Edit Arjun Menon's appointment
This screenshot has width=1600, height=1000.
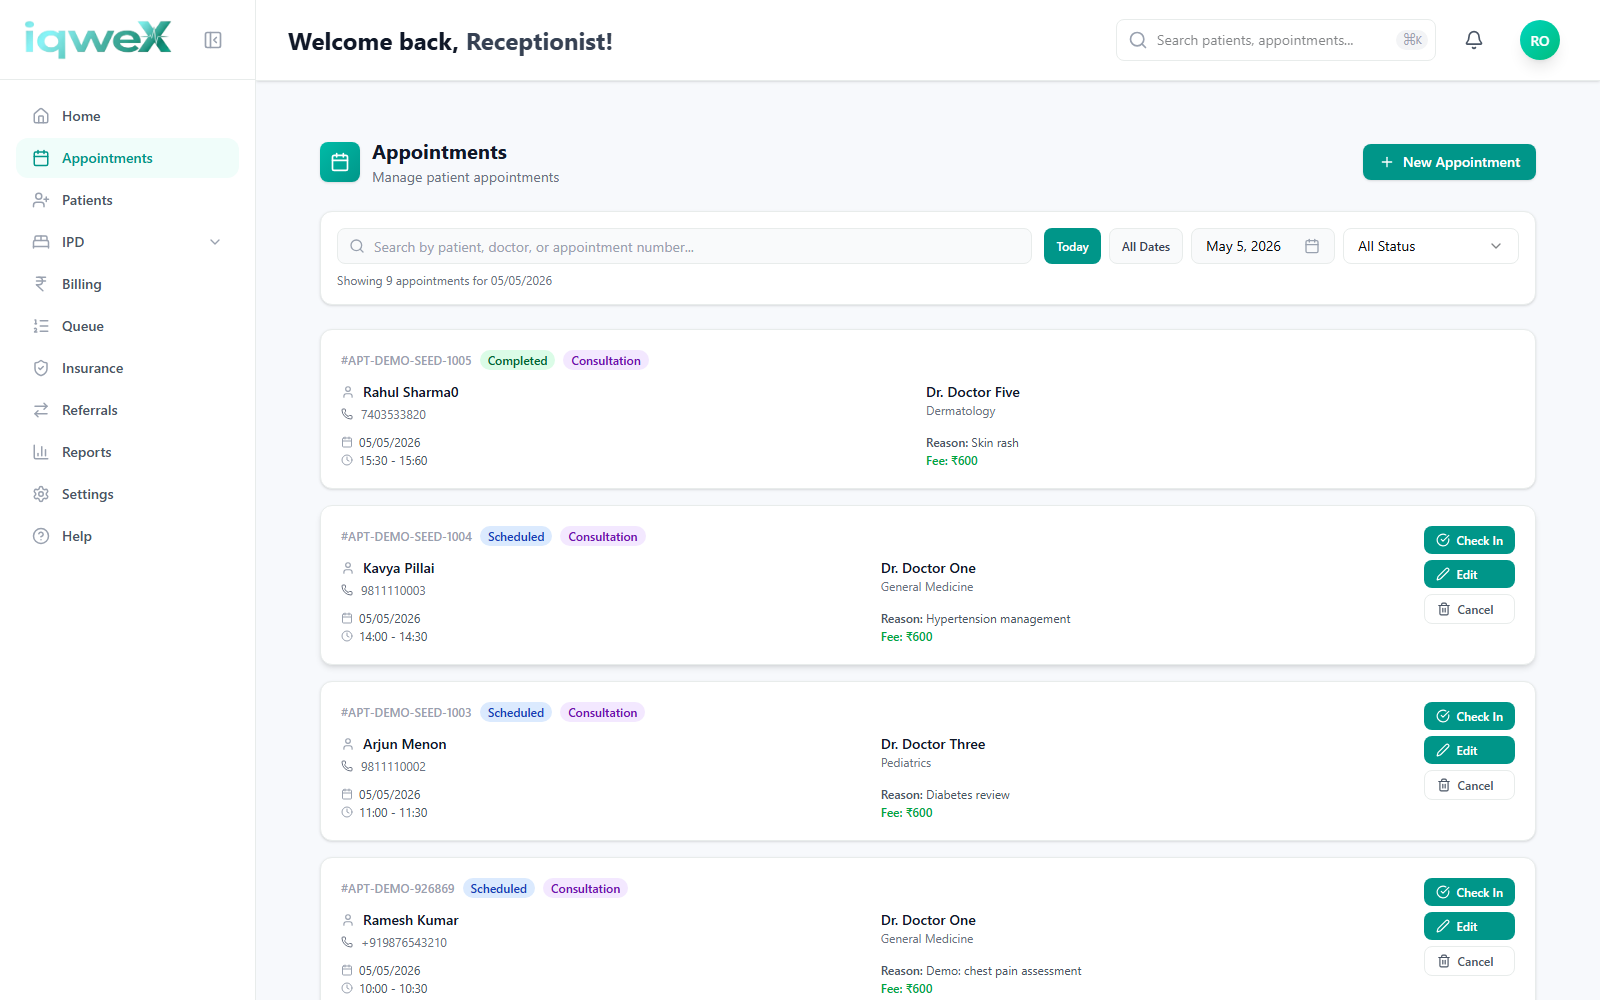tap(1469, 750)
